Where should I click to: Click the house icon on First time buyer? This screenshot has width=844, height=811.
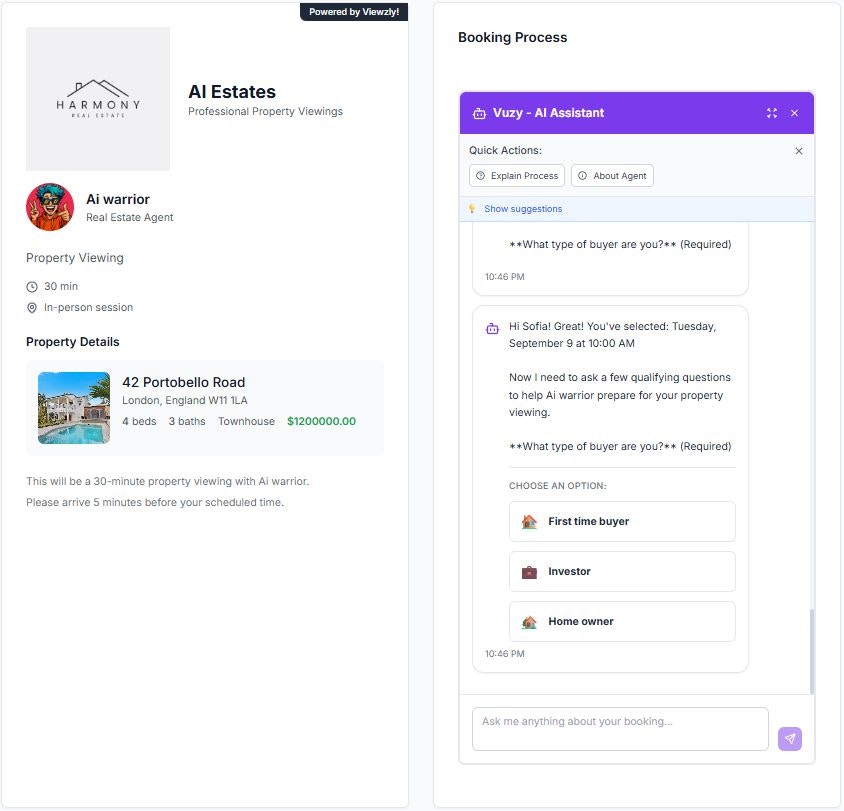[x=531, y=521]
